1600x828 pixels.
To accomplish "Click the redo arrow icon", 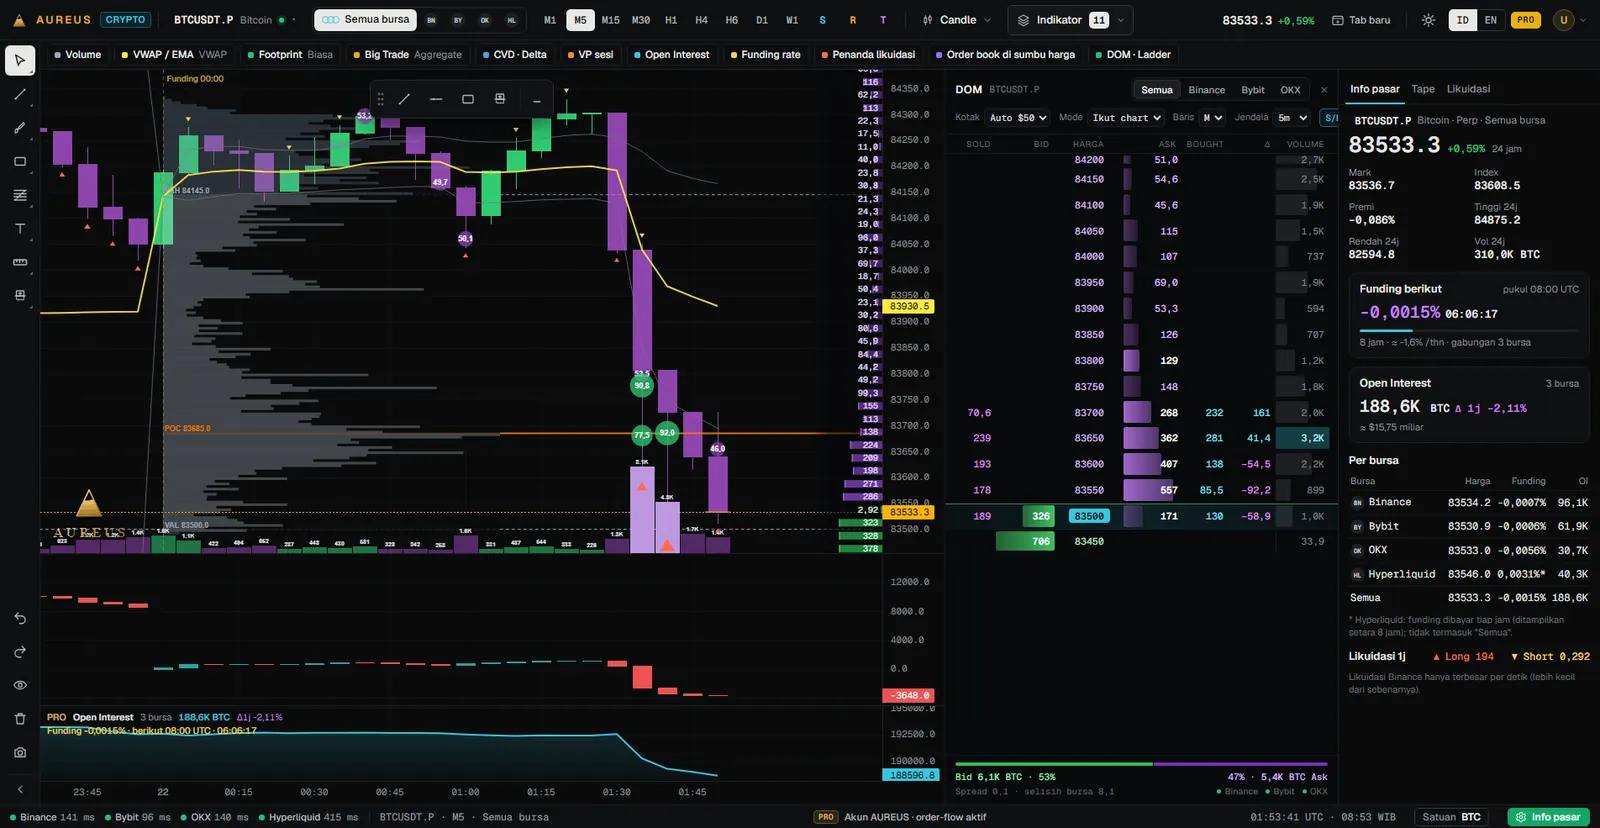I will click(x=20, y=652).
